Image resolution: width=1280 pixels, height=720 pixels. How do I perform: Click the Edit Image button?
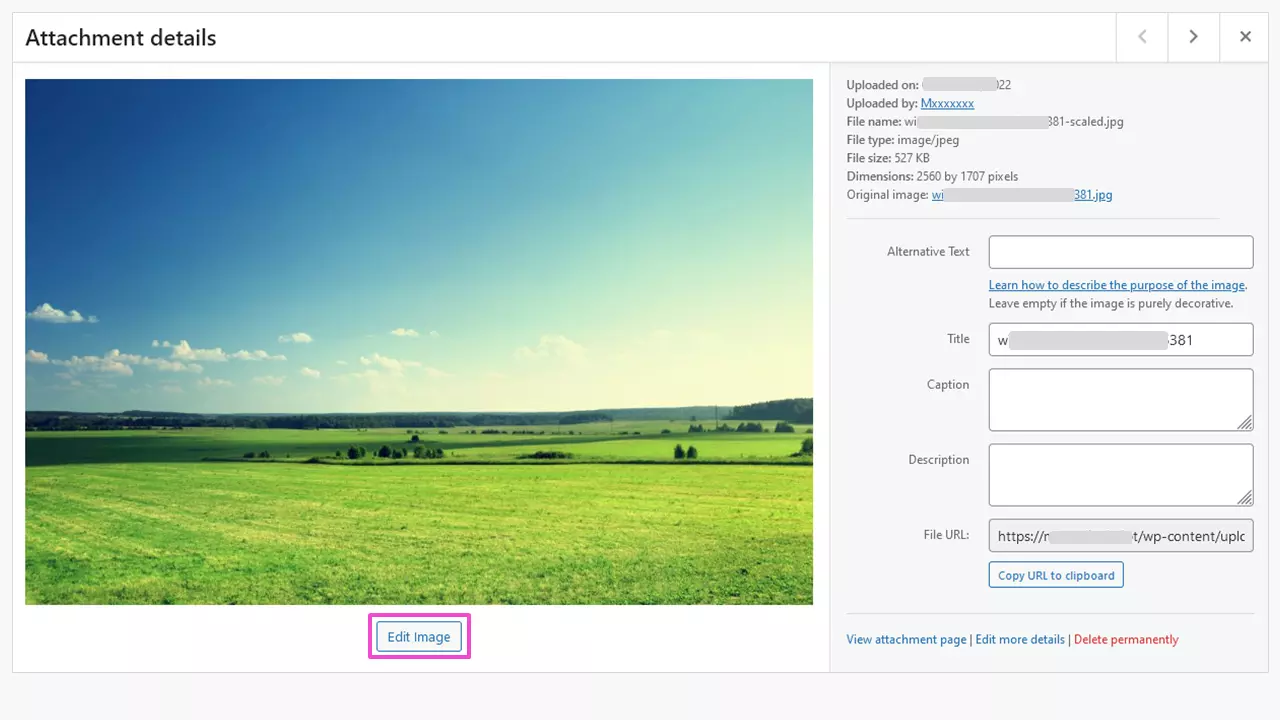pos(418,636)
